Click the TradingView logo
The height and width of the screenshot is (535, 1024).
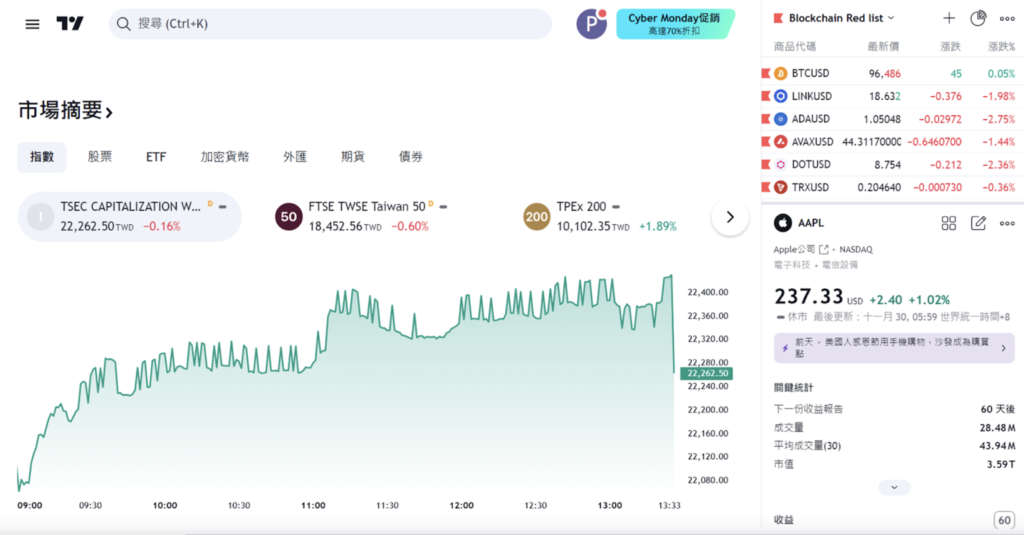pyautogui.click(x=70, y=24)
